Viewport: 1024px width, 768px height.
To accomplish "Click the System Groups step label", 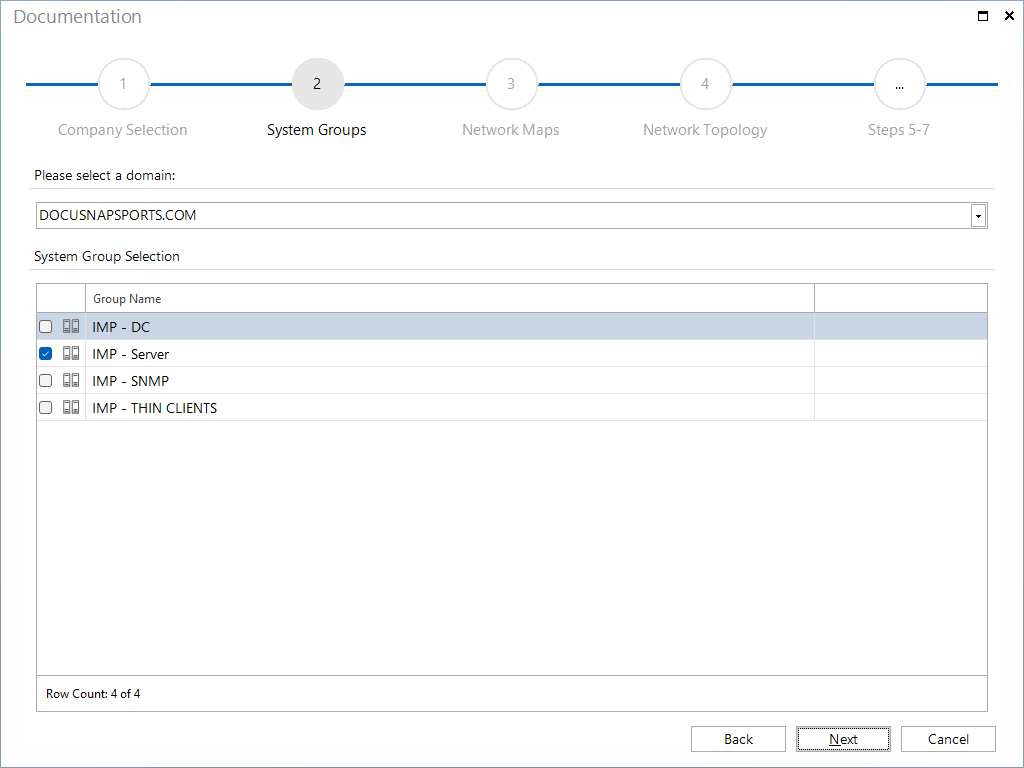I will point(317,130).
